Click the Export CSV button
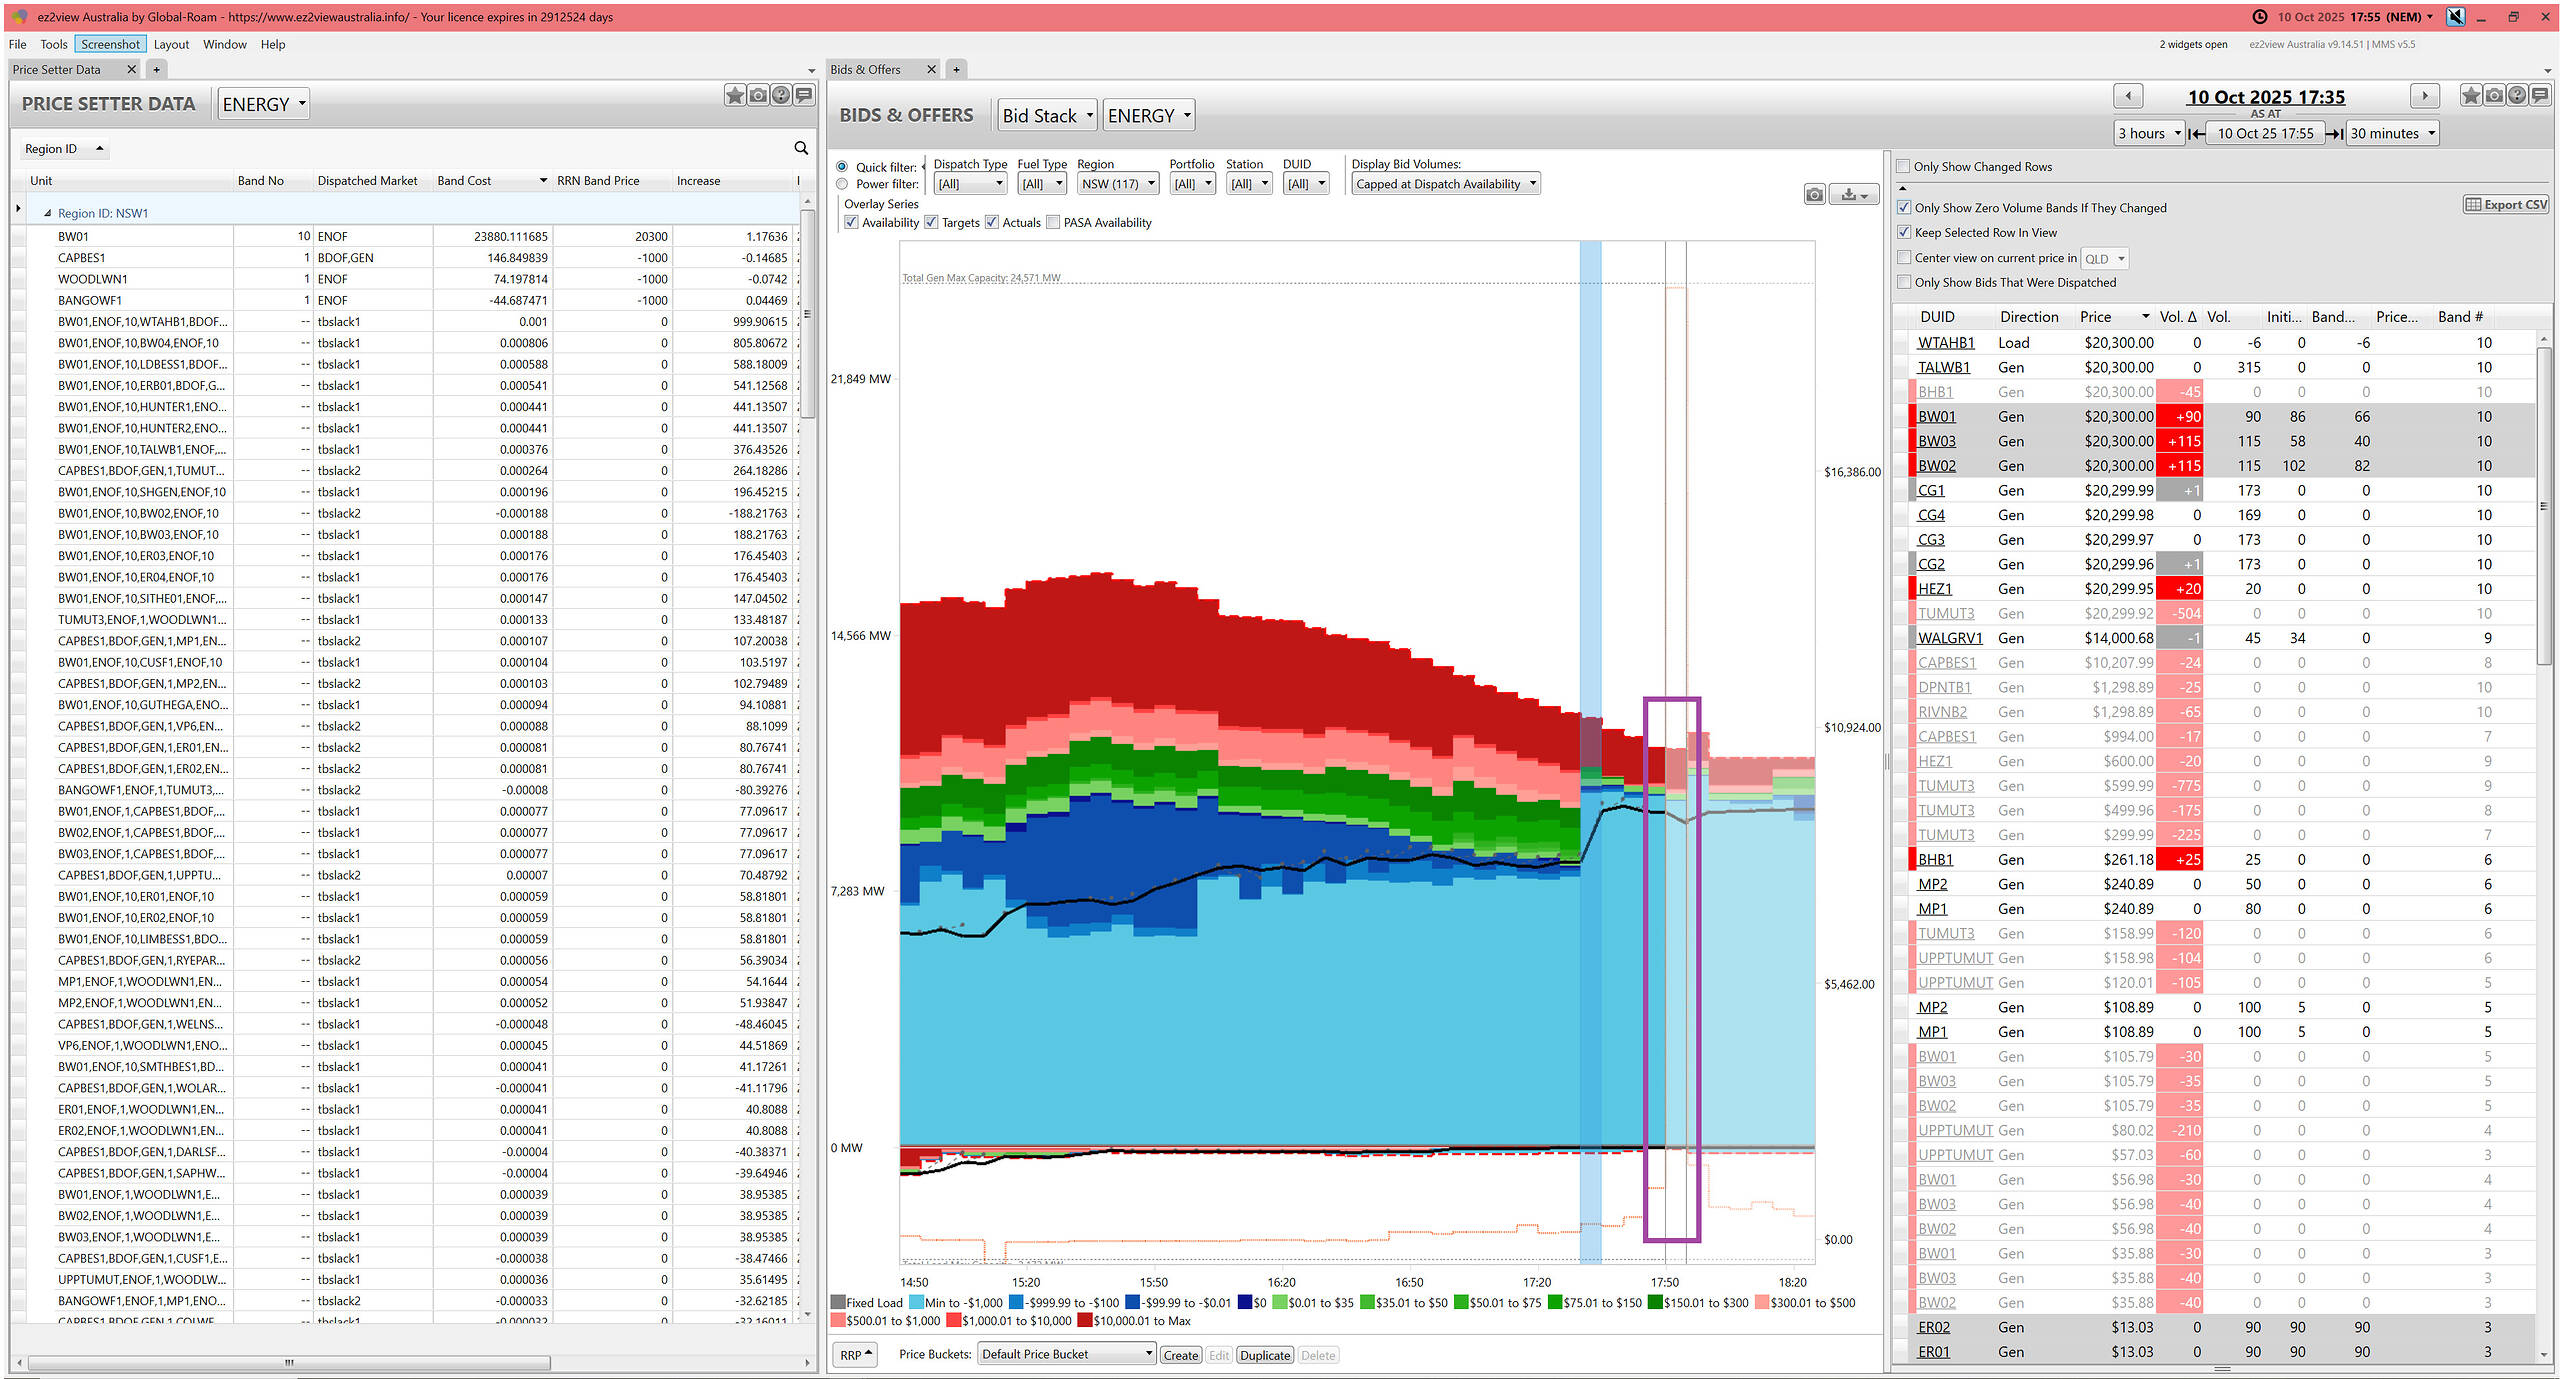The height and width of the screenshot is (1379, 2560). point(2505,205)
